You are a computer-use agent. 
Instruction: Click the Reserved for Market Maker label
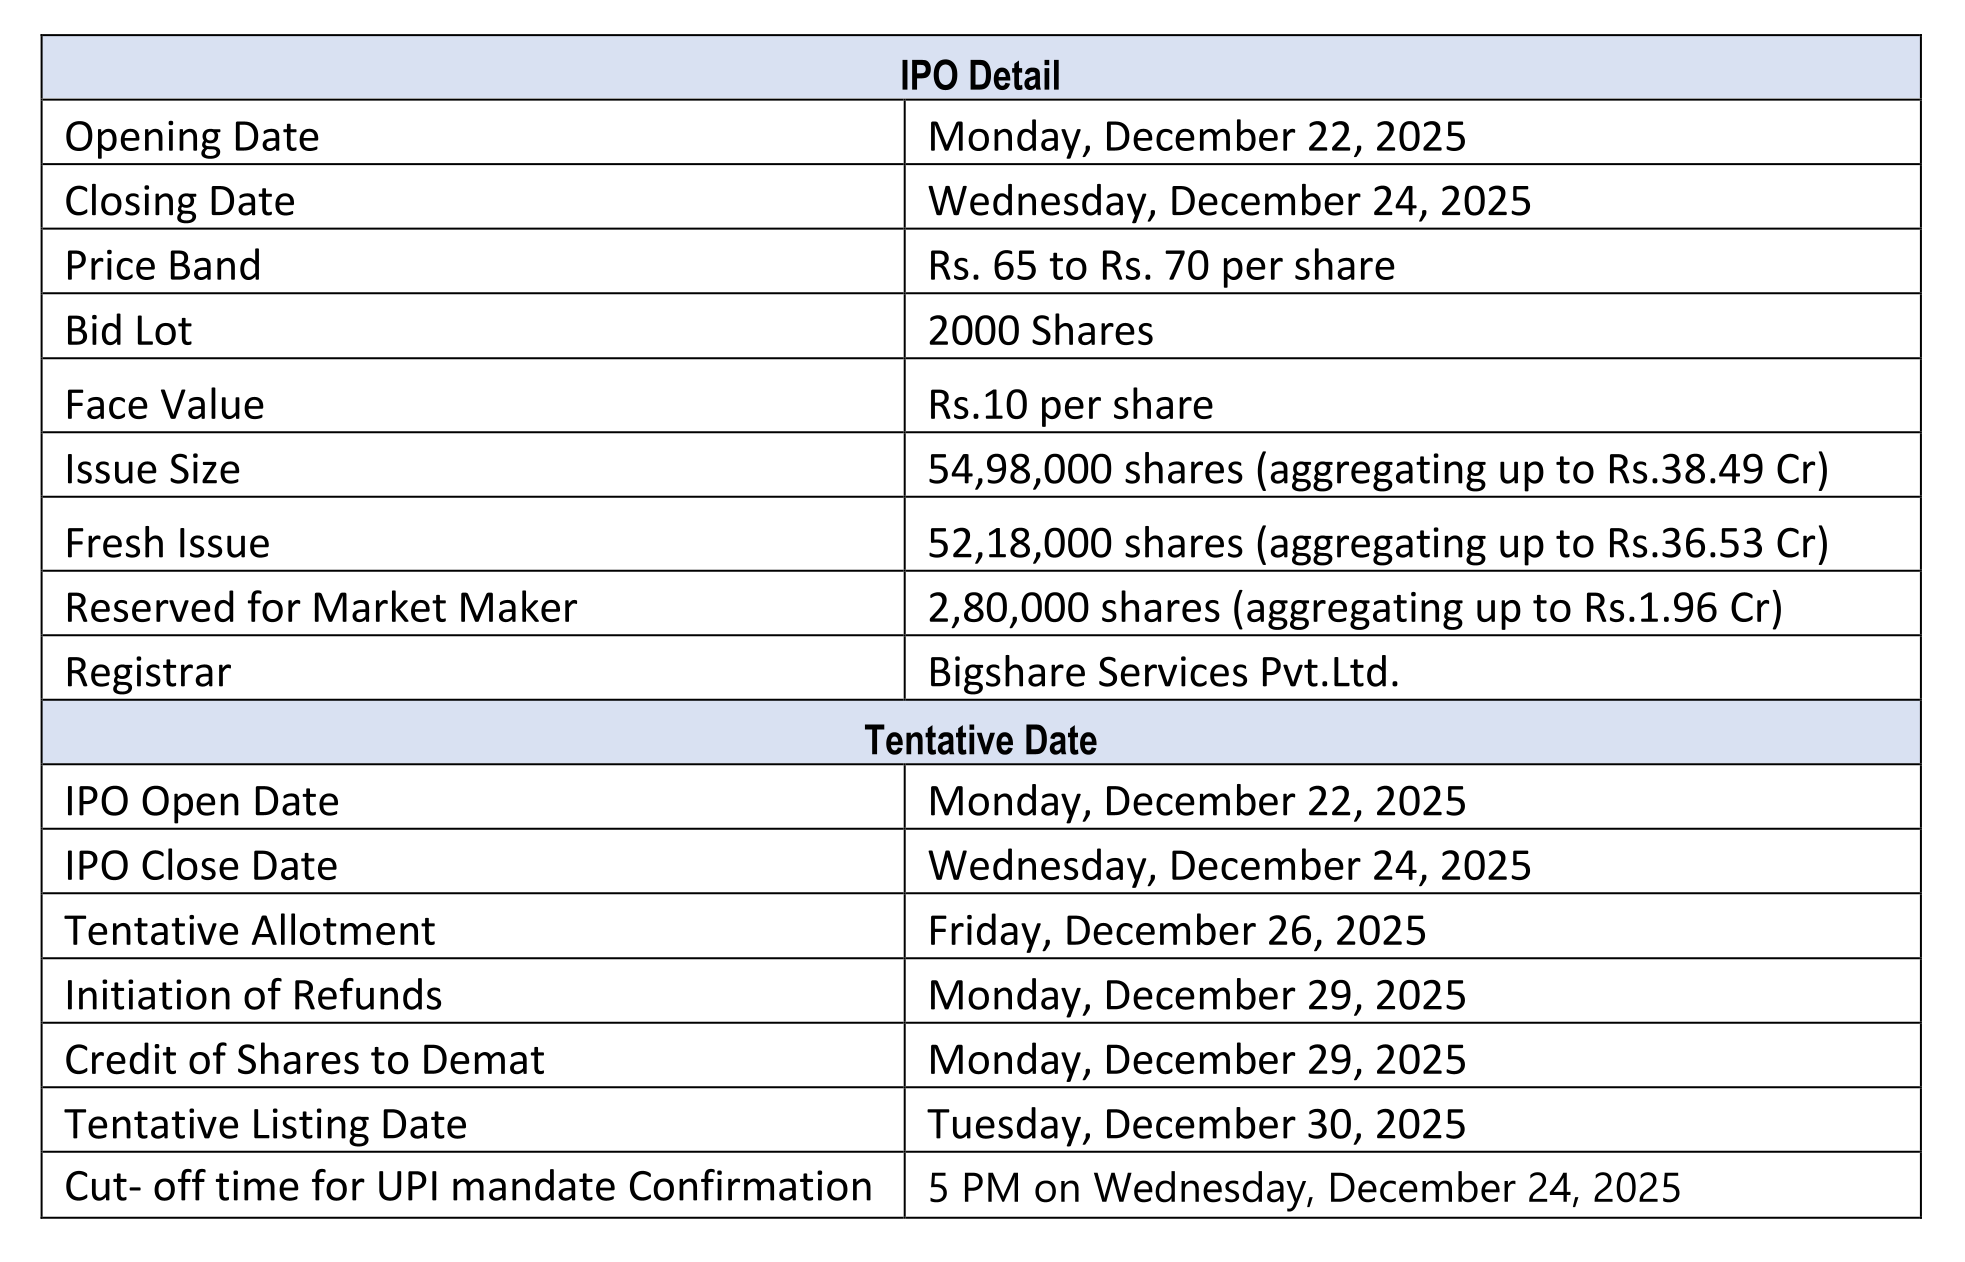click(x=321, y=608)
